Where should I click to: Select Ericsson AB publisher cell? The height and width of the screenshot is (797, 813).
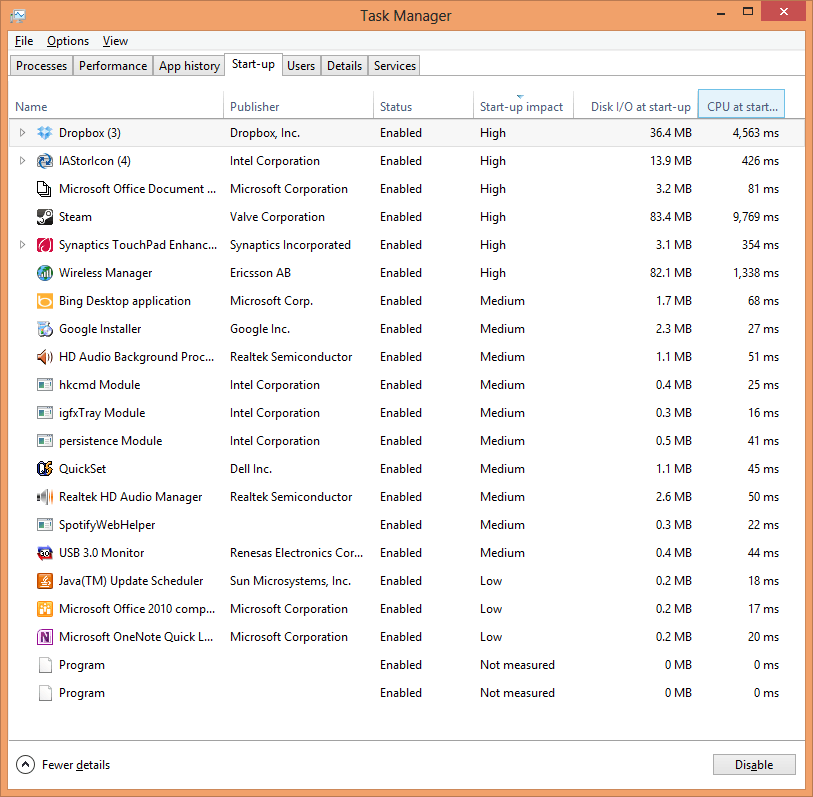point(260,273)
